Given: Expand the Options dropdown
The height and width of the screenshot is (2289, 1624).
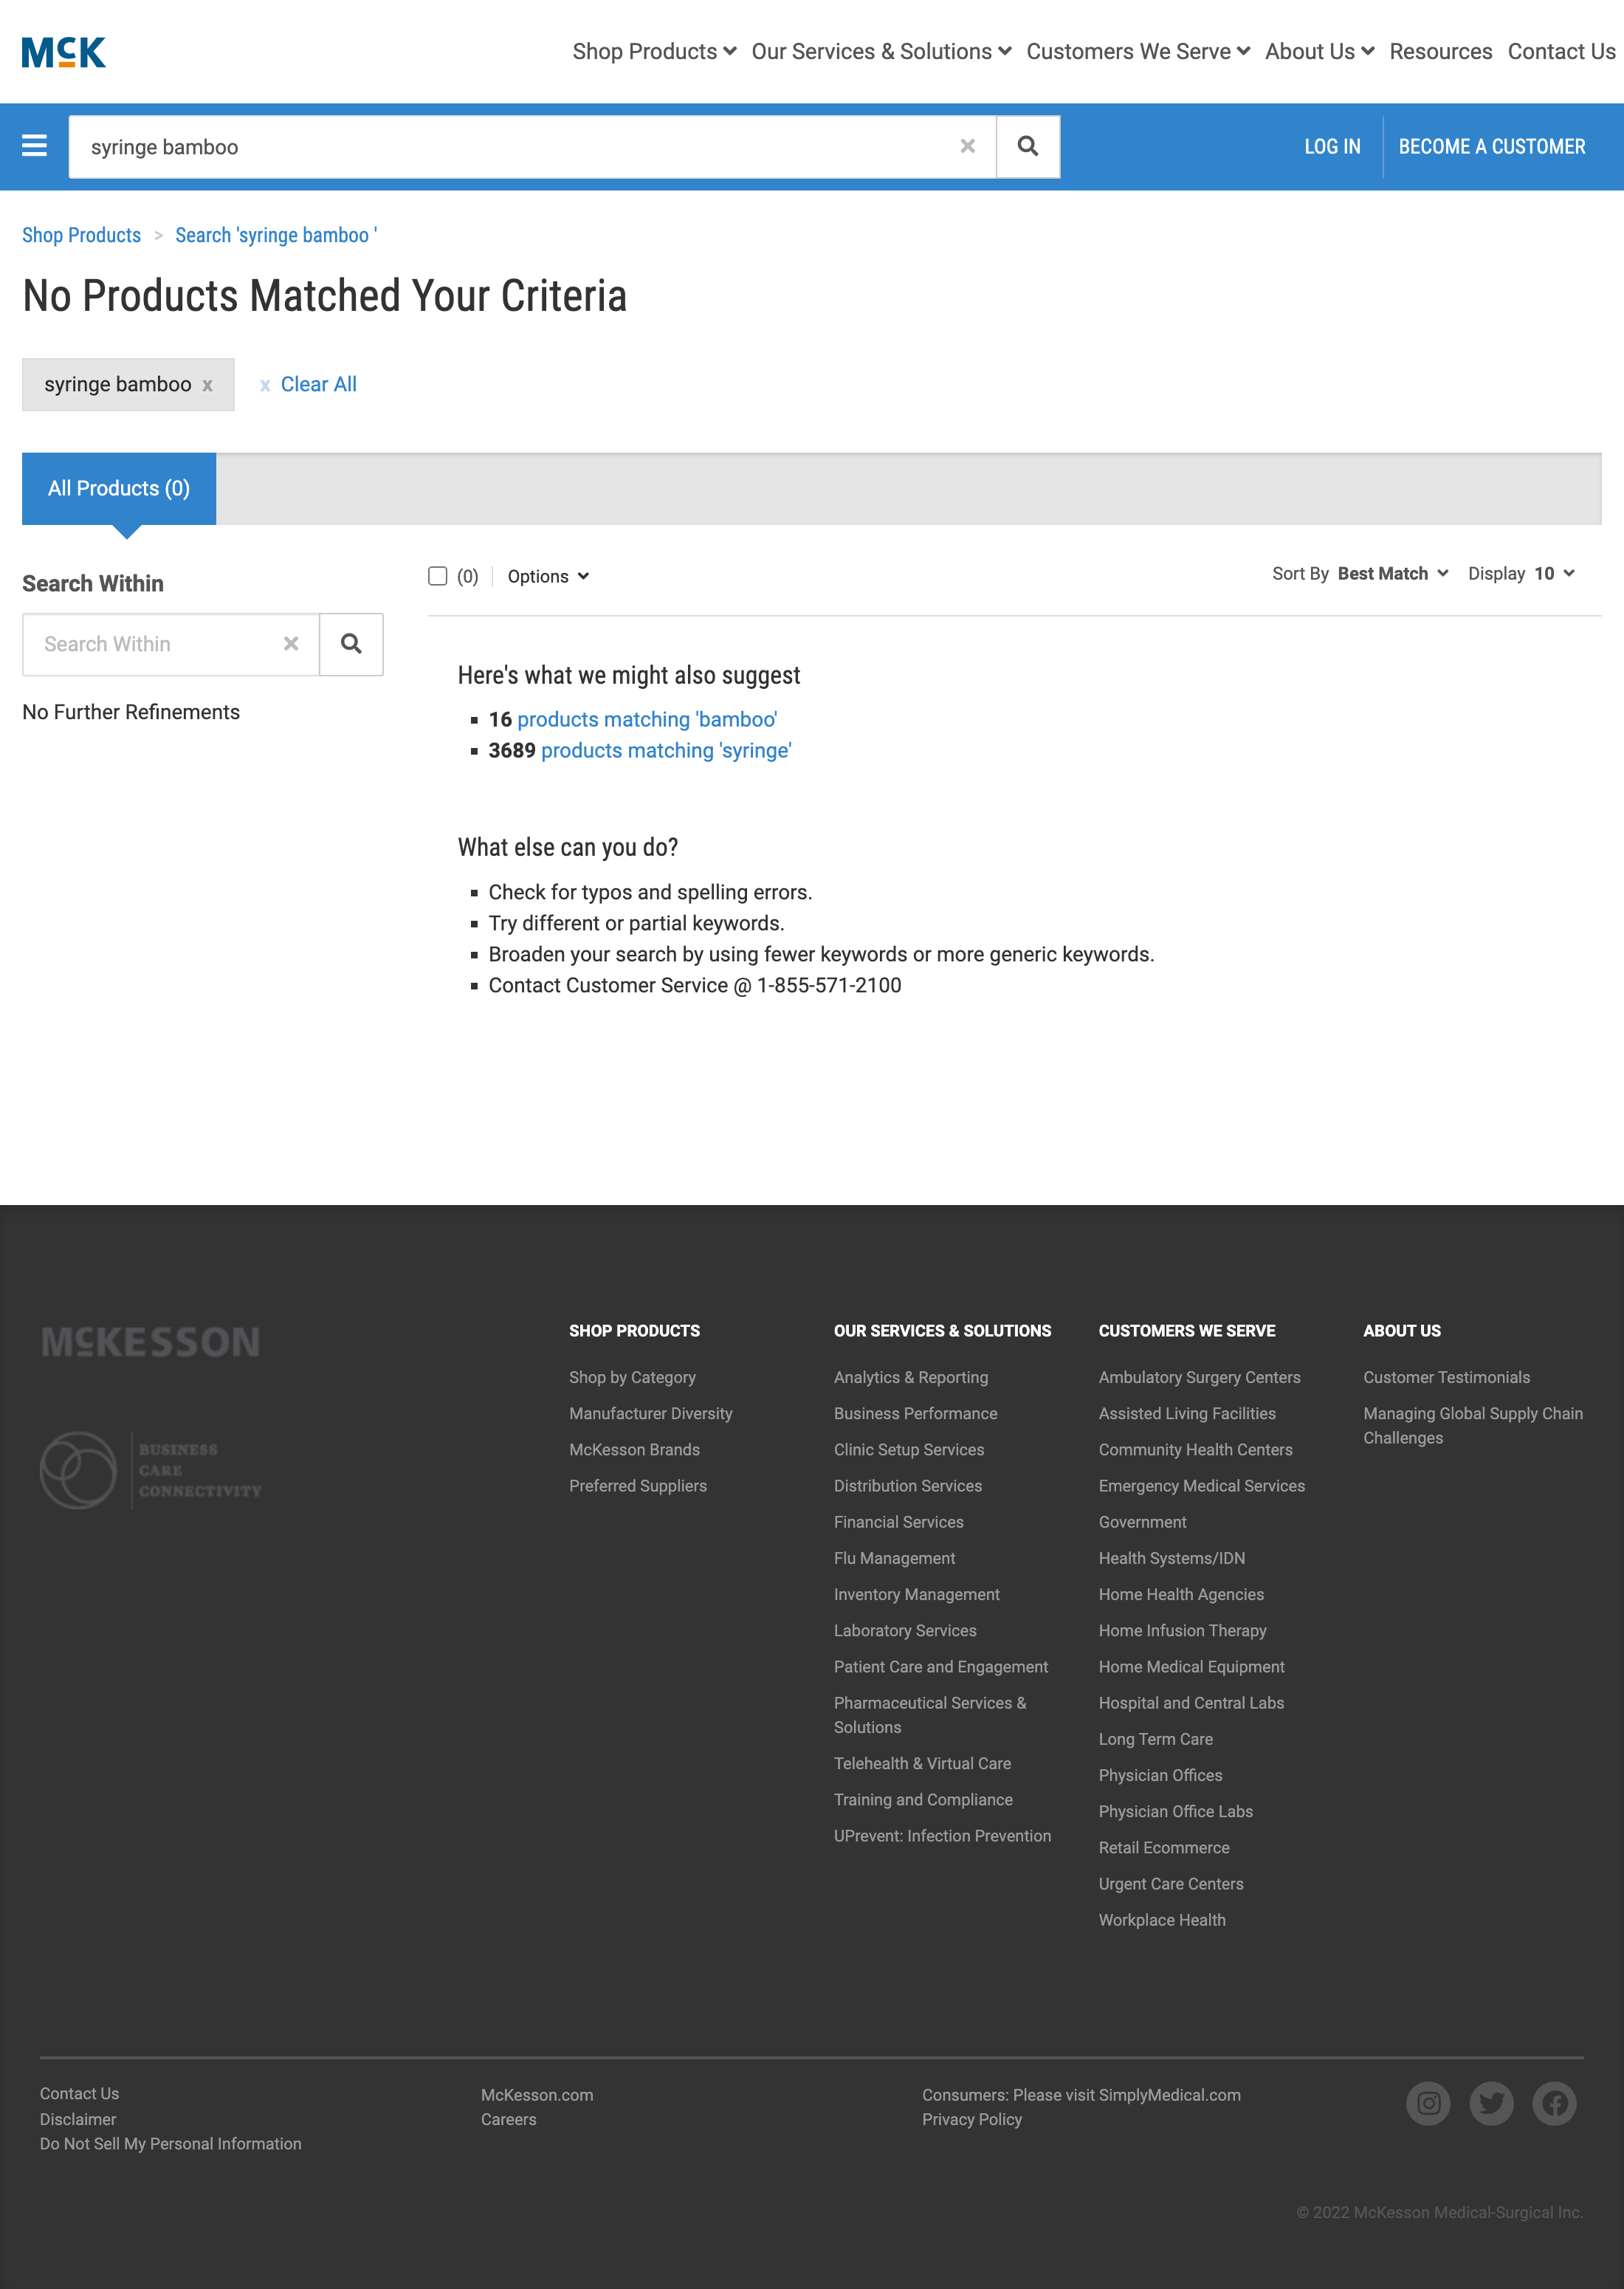Looking at the screenshot, I should (548, 576).
